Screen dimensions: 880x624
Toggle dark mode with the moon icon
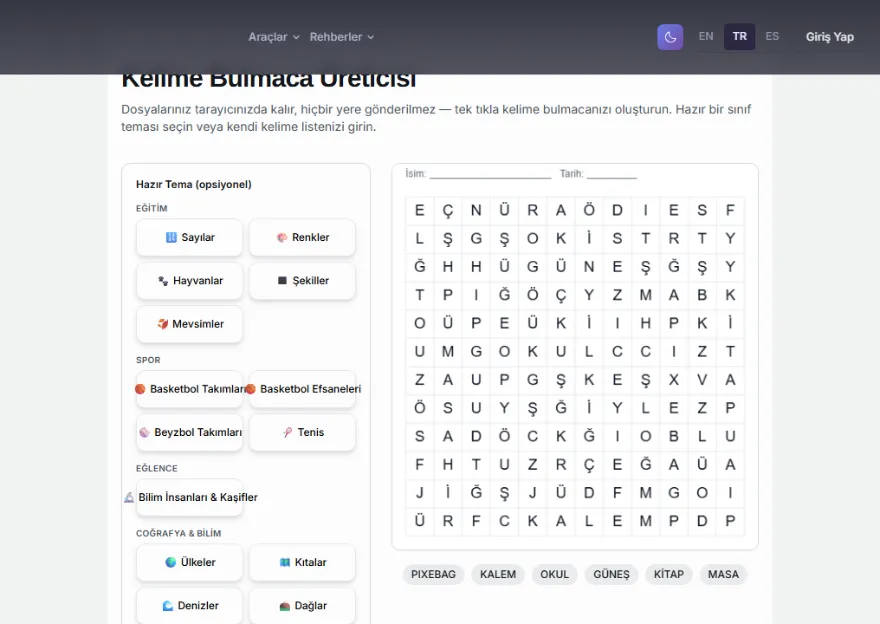click(x=670, y=37)
